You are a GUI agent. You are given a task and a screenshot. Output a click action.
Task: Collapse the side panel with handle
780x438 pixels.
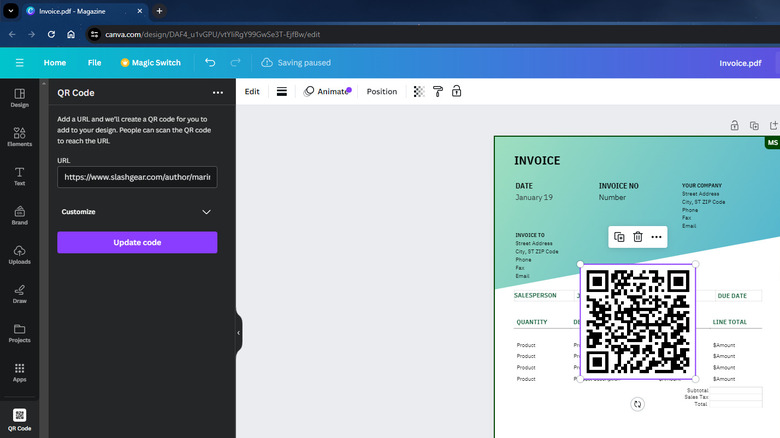click(x=238, y=333)
